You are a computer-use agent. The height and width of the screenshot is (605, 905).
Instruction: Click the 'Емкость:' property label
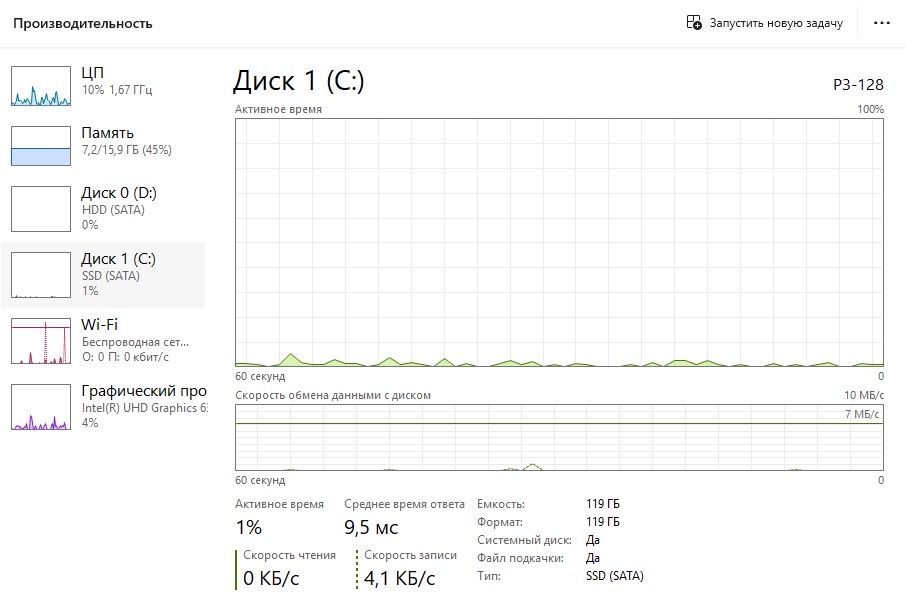coord(500,504)
